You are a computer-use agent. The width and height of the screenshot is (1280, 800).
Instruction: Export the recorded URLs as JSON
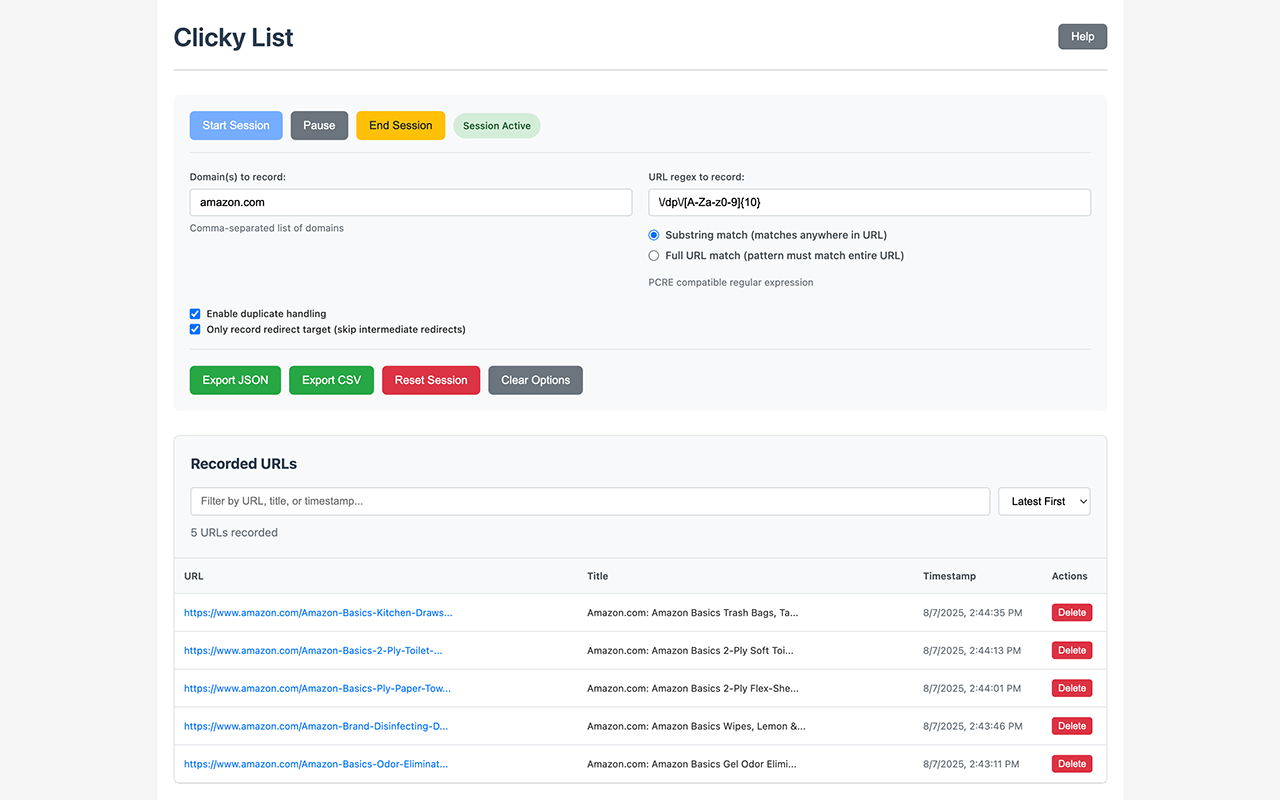[x=235, y=380]
